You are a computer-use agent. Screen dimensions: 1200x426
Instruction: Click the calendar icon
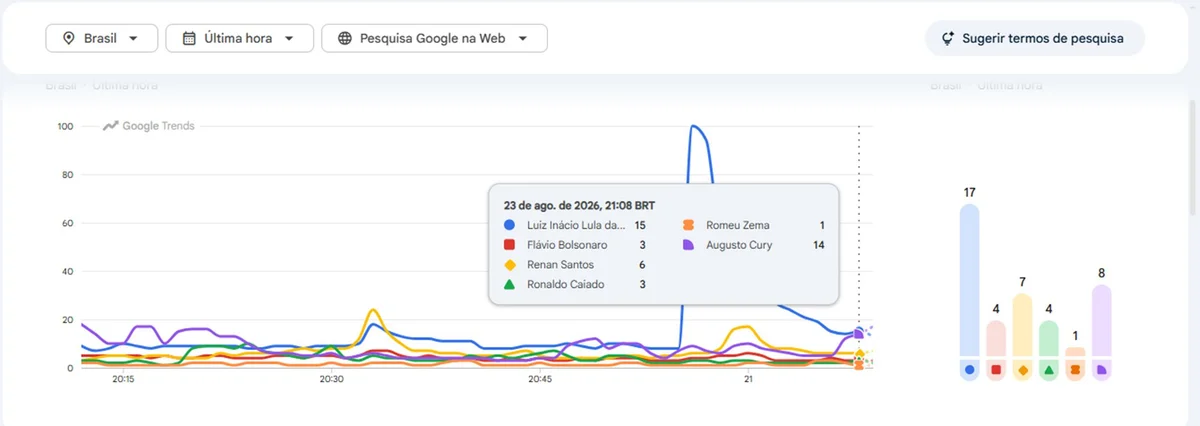[189, 38]
